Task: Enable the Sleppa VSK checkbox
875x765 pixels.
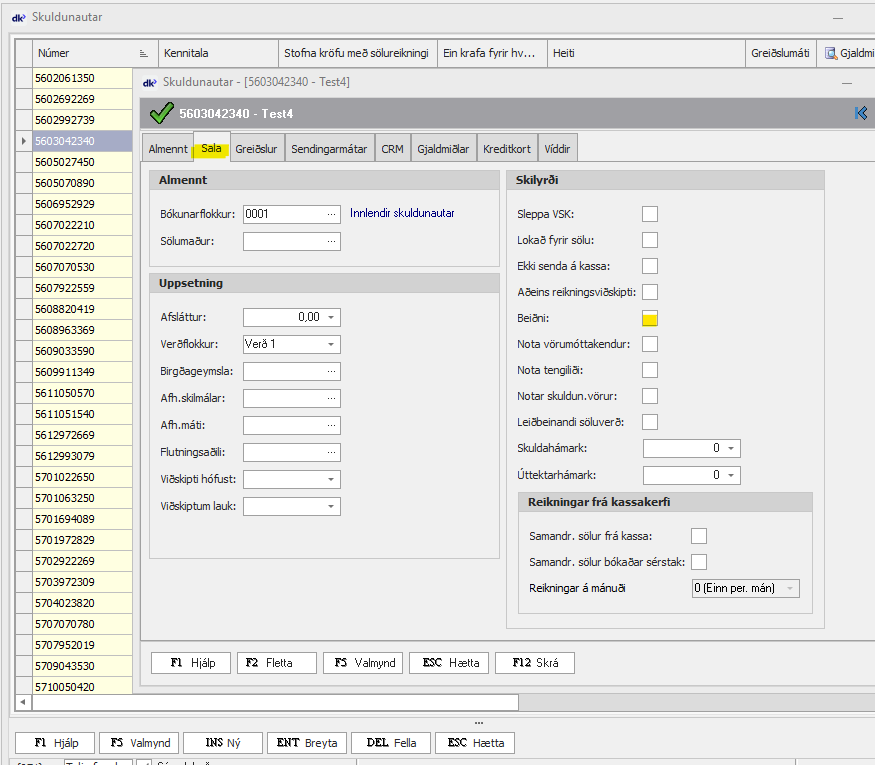Action: [650, 213]
